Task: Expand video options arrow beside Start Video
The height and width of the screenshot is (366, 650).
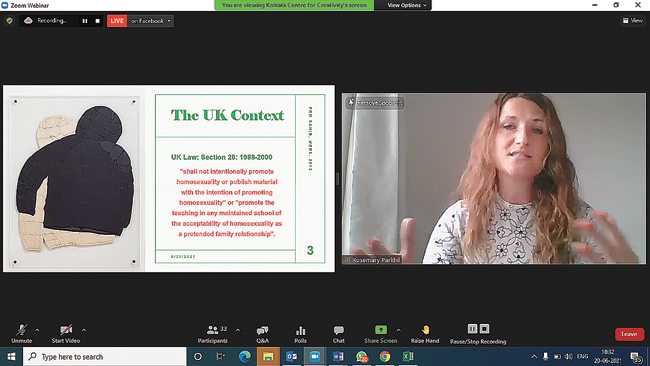Action: point(84,330)
